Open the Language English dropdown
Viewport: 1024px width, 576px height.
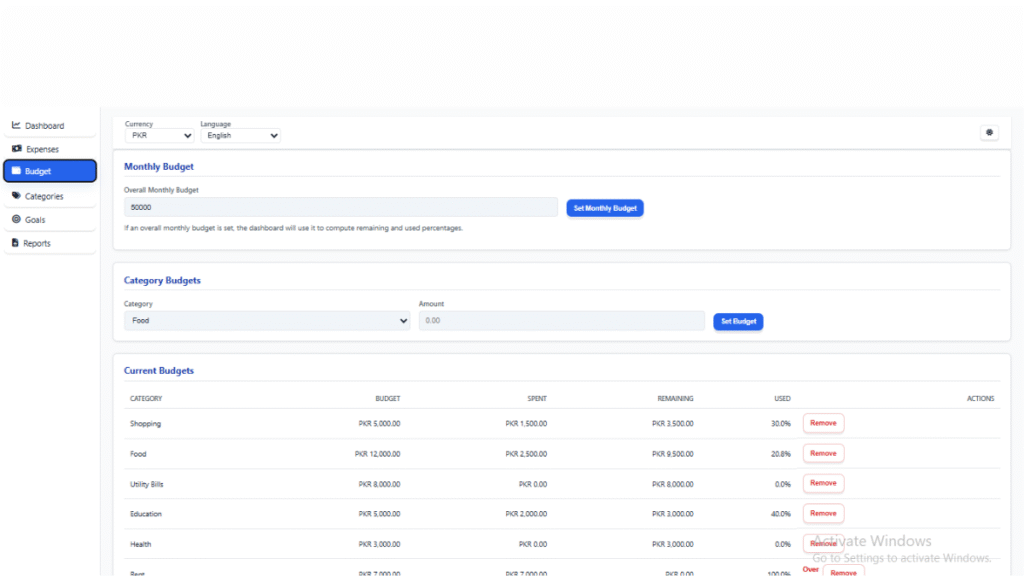click(x=240, y=136)
